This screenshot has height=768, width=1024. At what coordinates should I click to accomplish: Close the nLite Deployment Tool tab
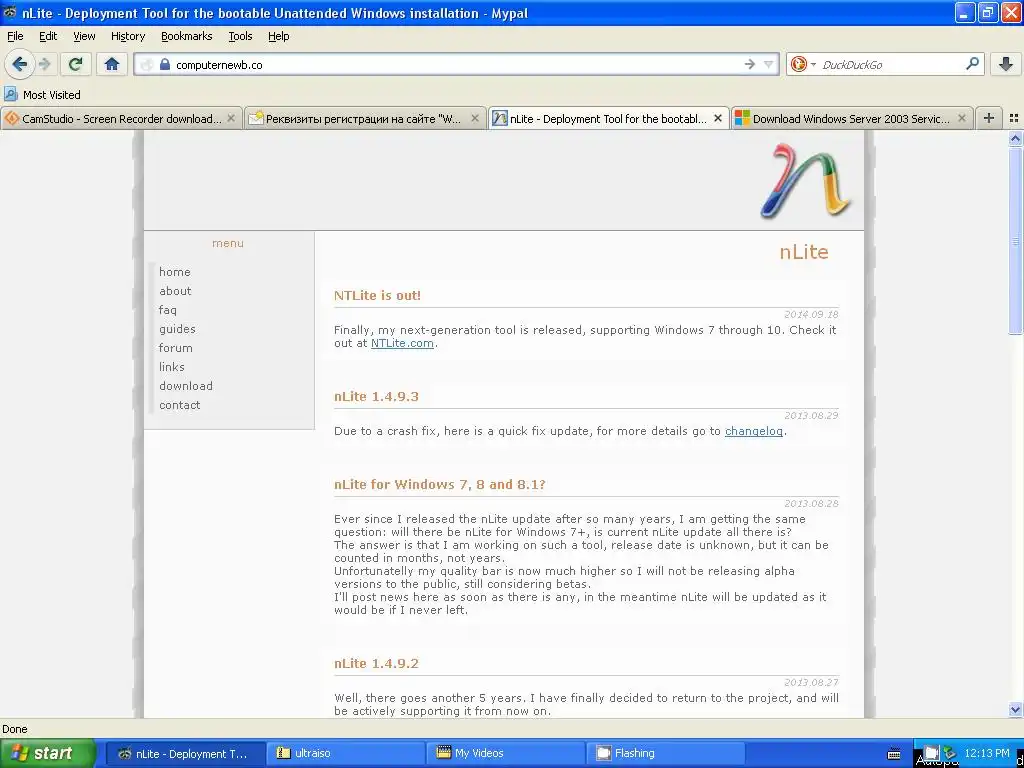(x=718, y=118)
